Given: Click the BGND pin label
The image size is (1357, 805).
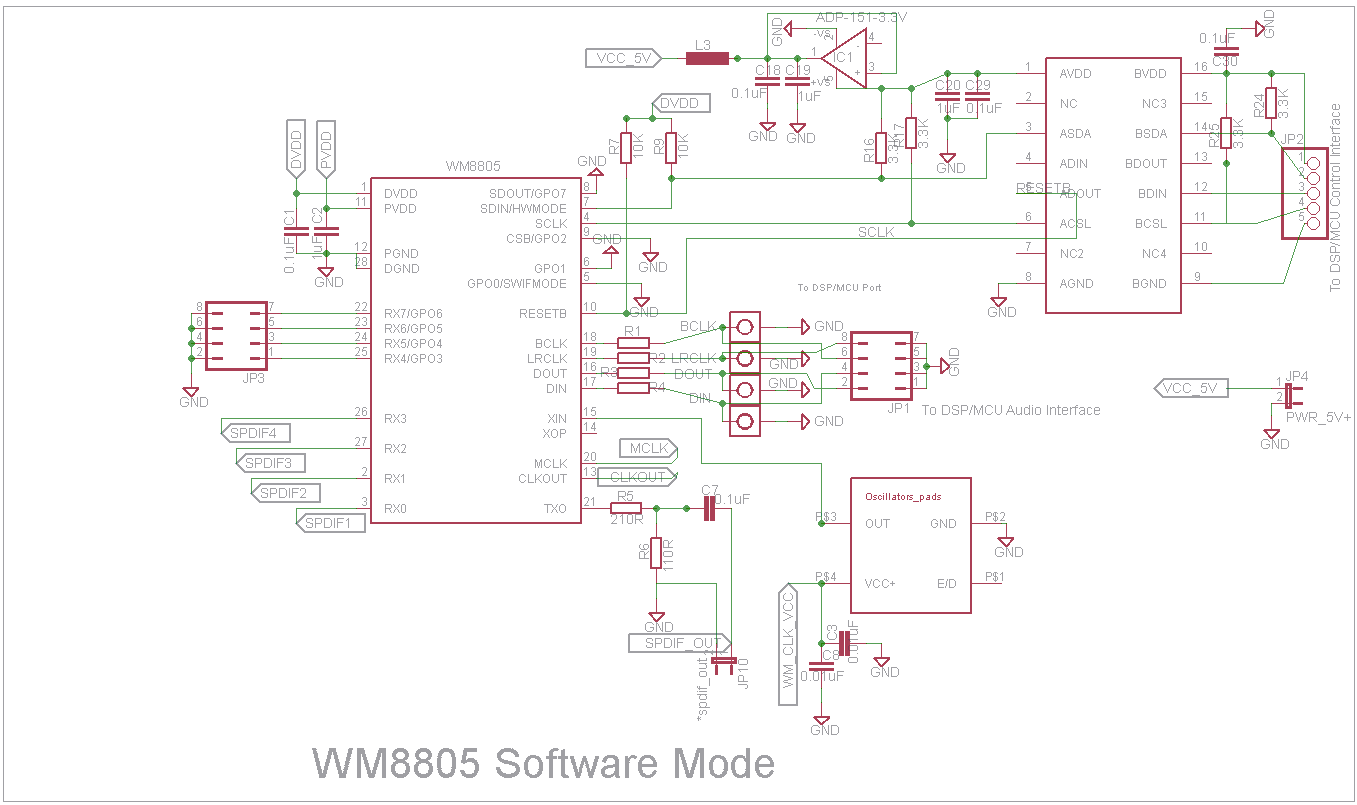Looking at the screenshot, I should pos(1150,283).
